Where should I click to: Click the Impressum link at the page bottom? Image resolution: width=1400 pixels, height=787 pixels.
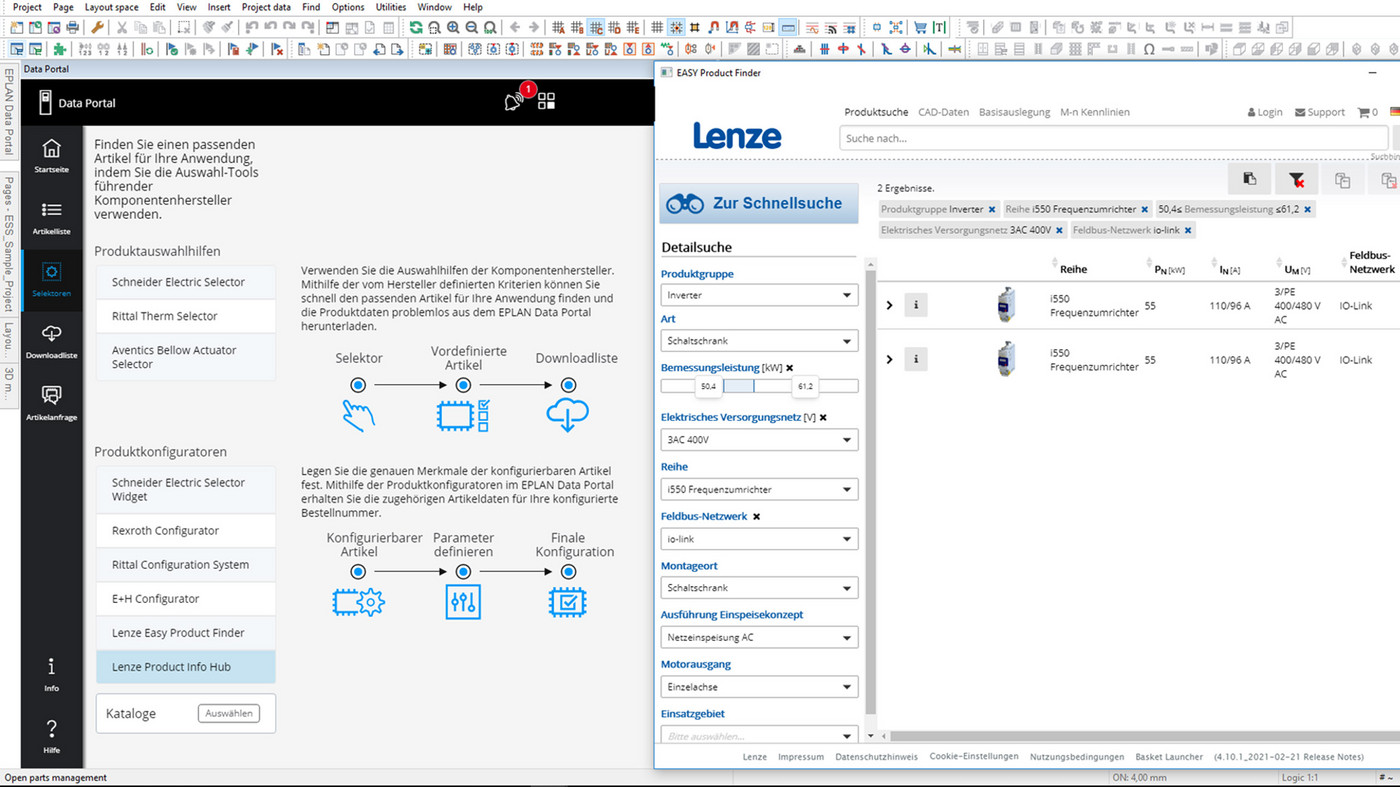(801, 756)
